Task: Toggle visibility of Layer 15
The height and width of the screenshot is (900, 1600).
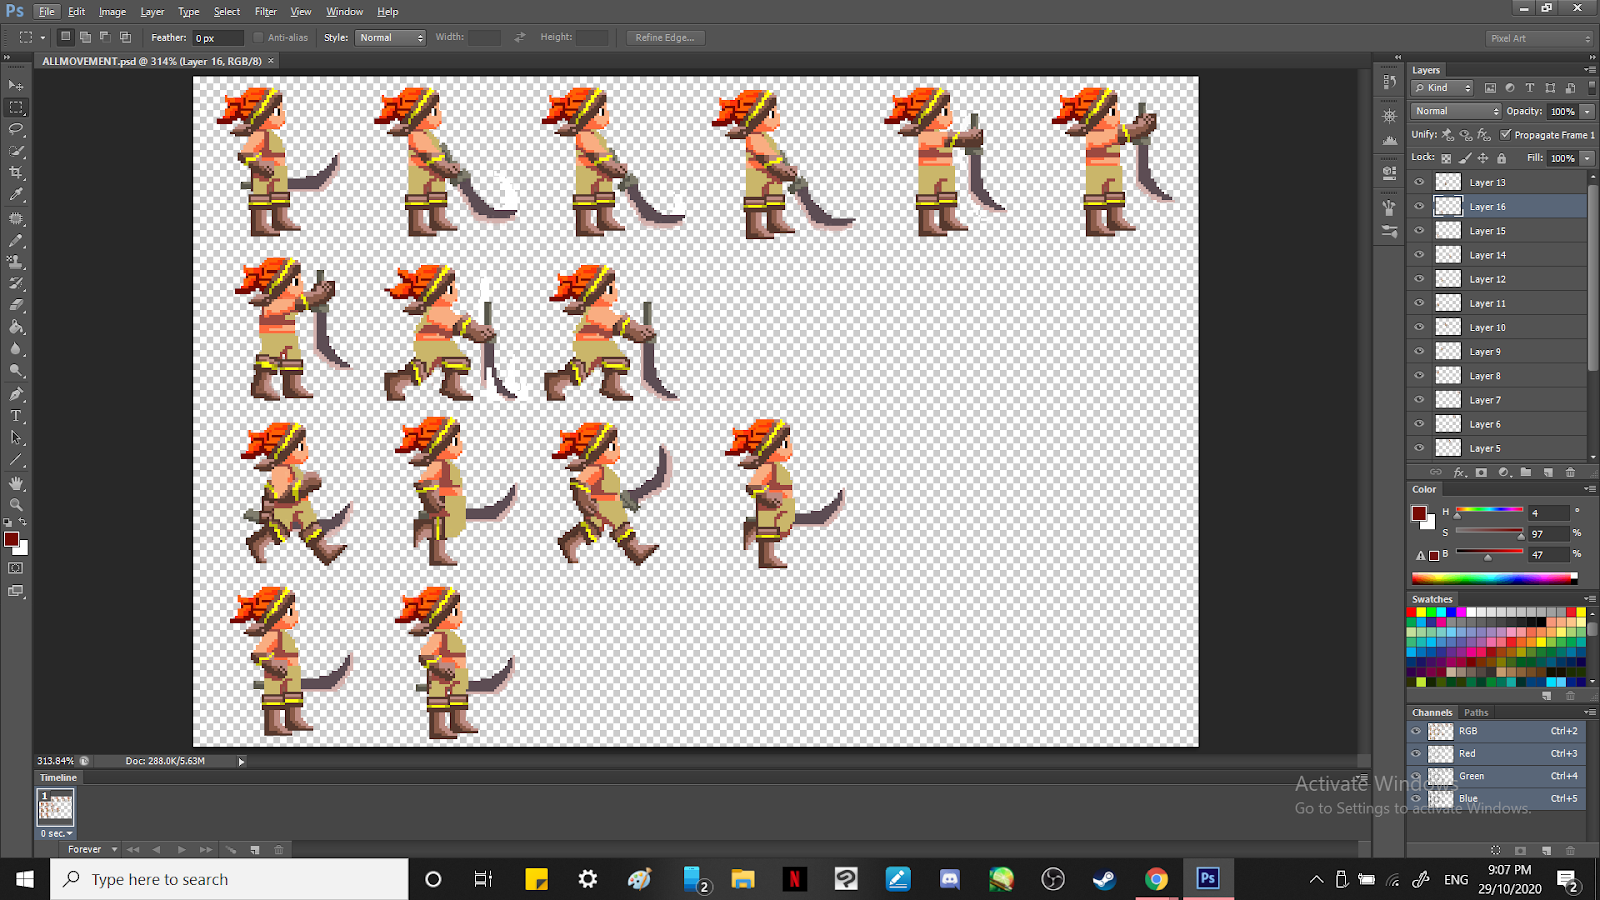Action: 1419,230
